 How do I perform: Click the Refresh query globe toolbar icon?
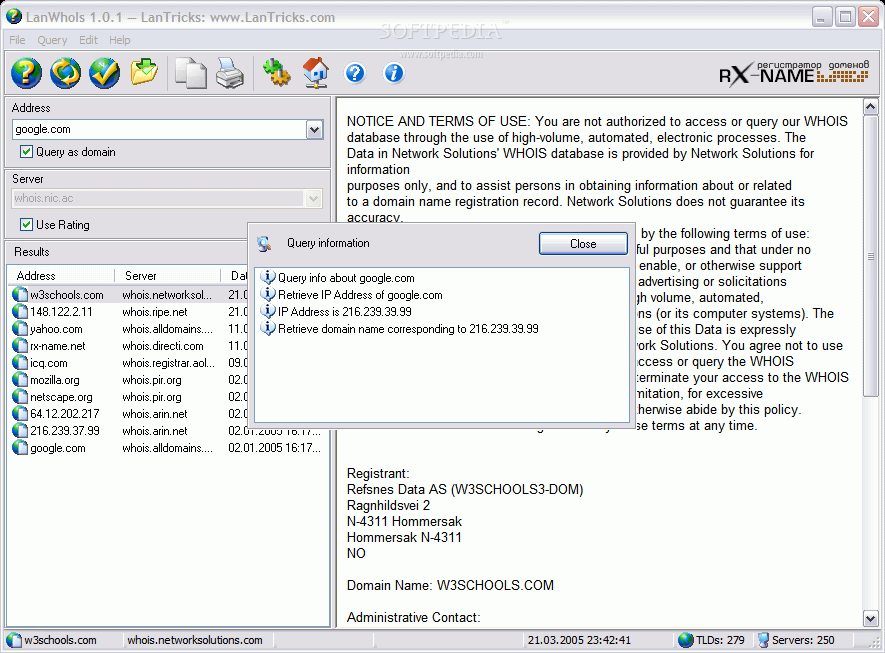coord(65,73)
